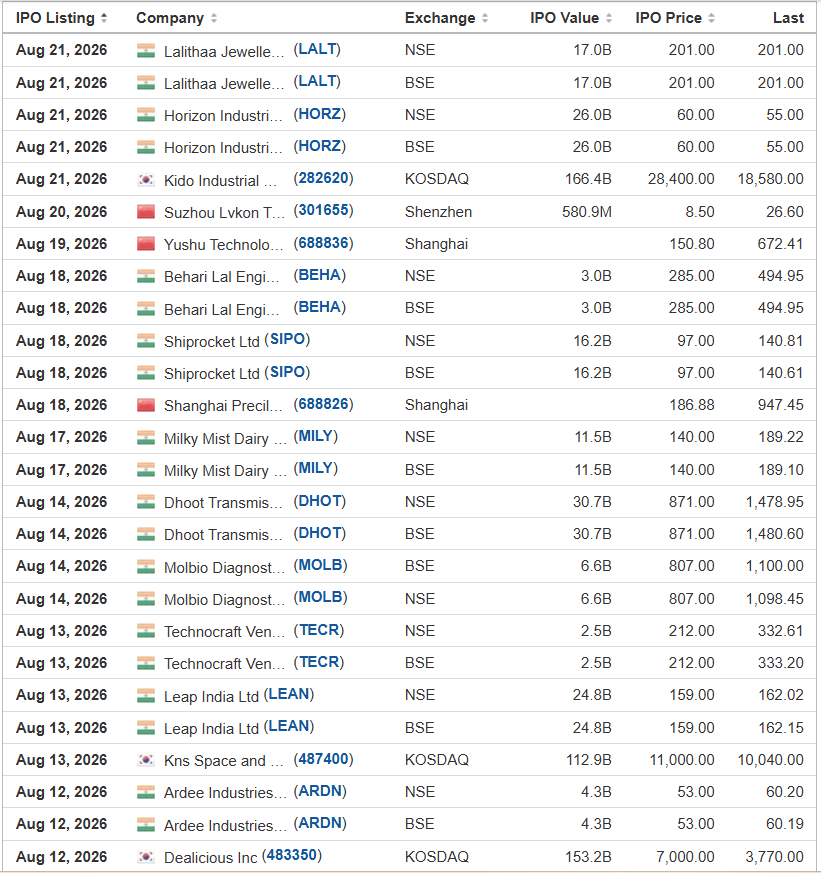Open 282620 ticker link for Kido Industrial
The height and width of the screenshot is (873, 821).
pos(323,178)
